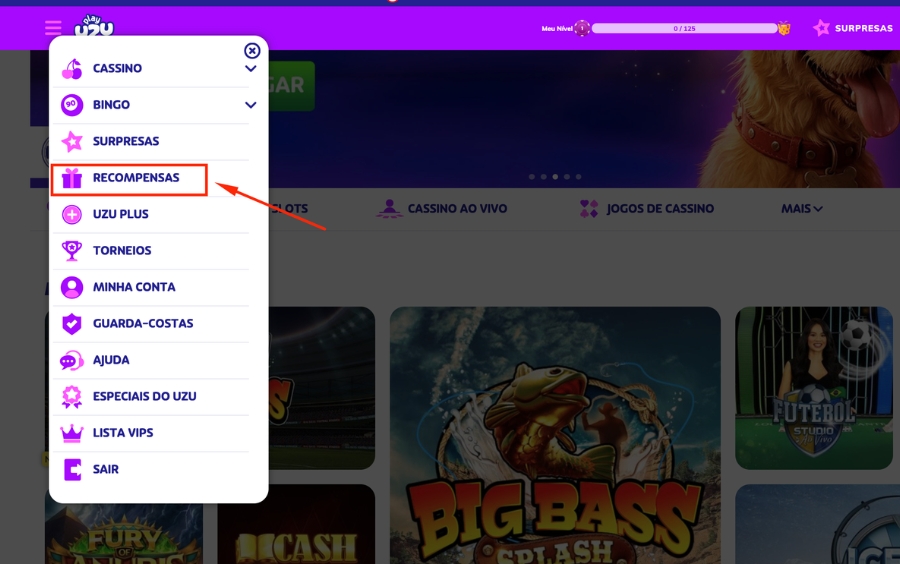Image resolution: width=900 pixels, height=564 pixels.
Task: Click the green banner button behind menu
Action: click(292, 85)
